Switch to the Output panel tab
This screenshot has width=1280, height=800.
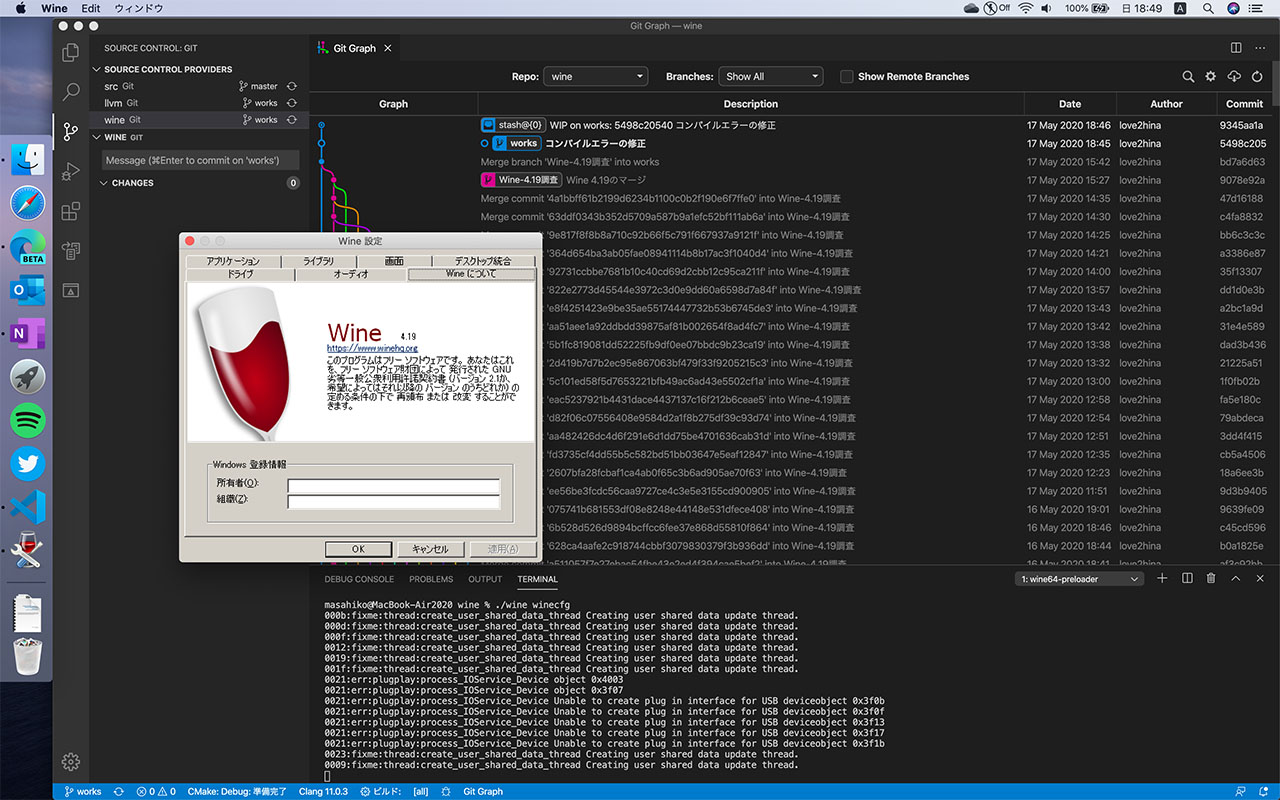(x=485, y=579)
